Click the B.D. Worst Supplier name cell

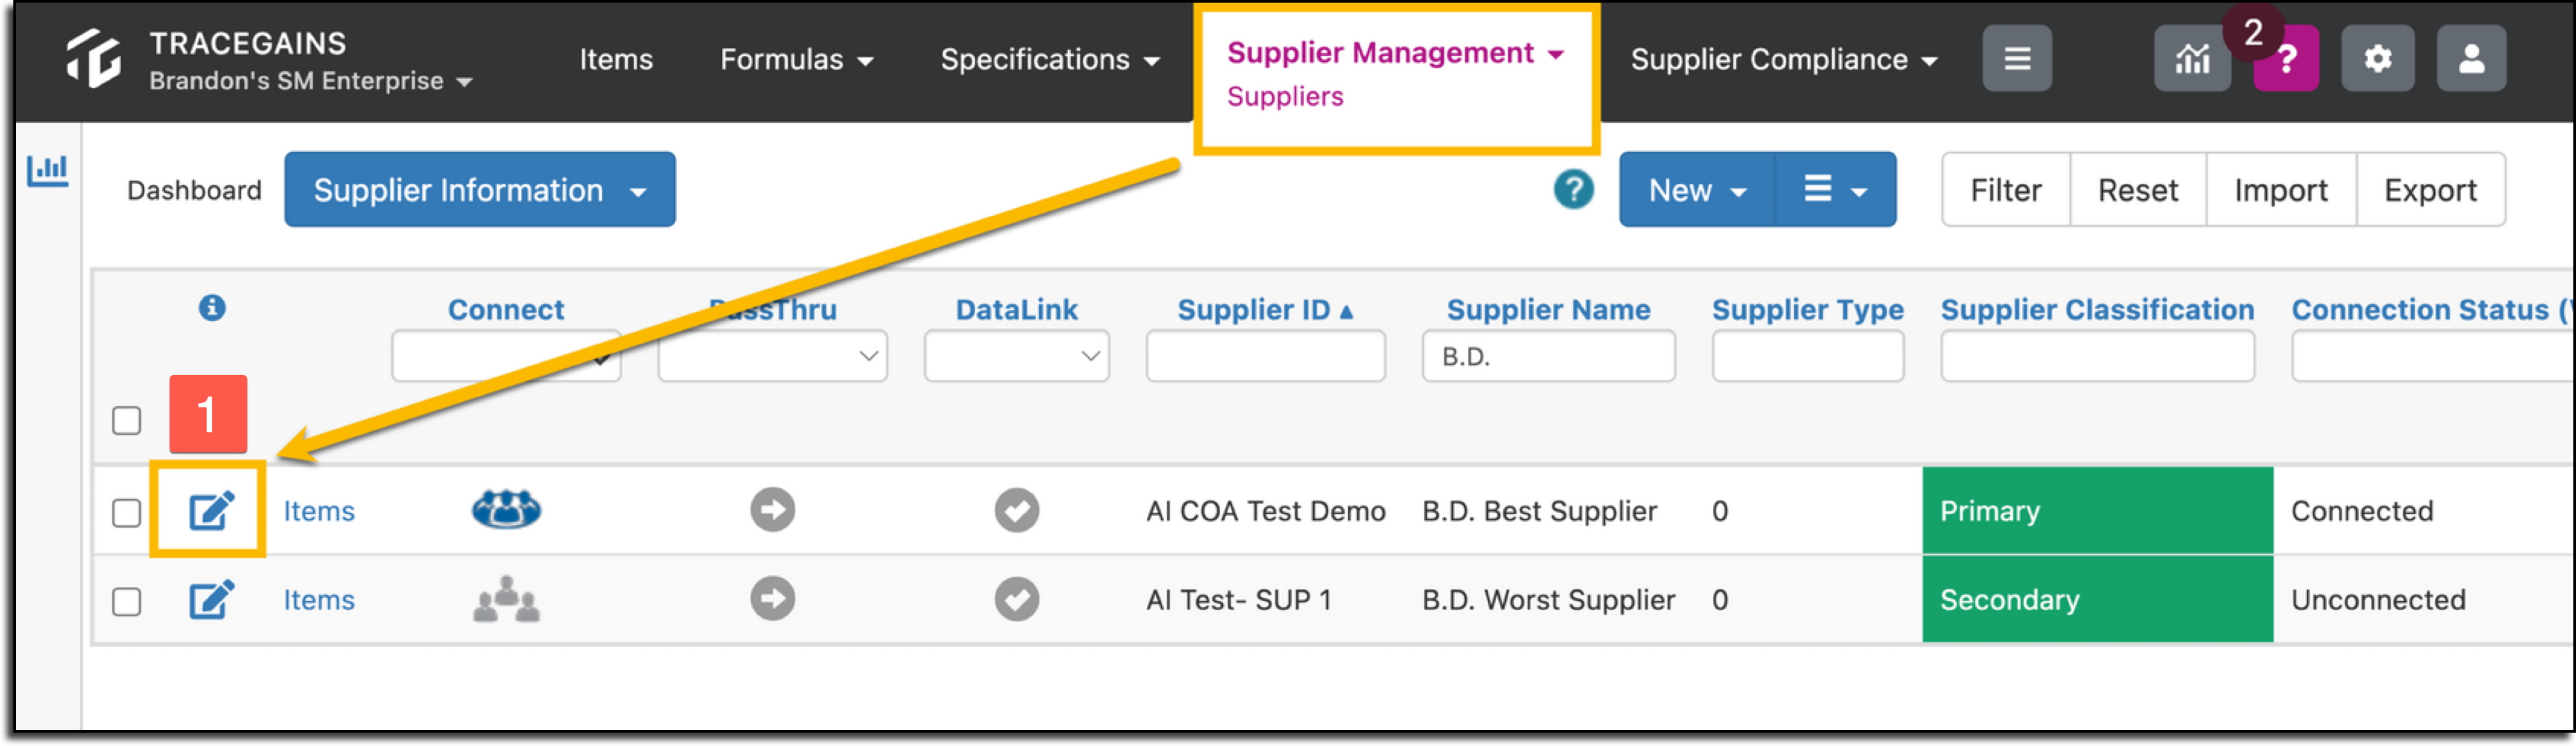click(1548, 600)
